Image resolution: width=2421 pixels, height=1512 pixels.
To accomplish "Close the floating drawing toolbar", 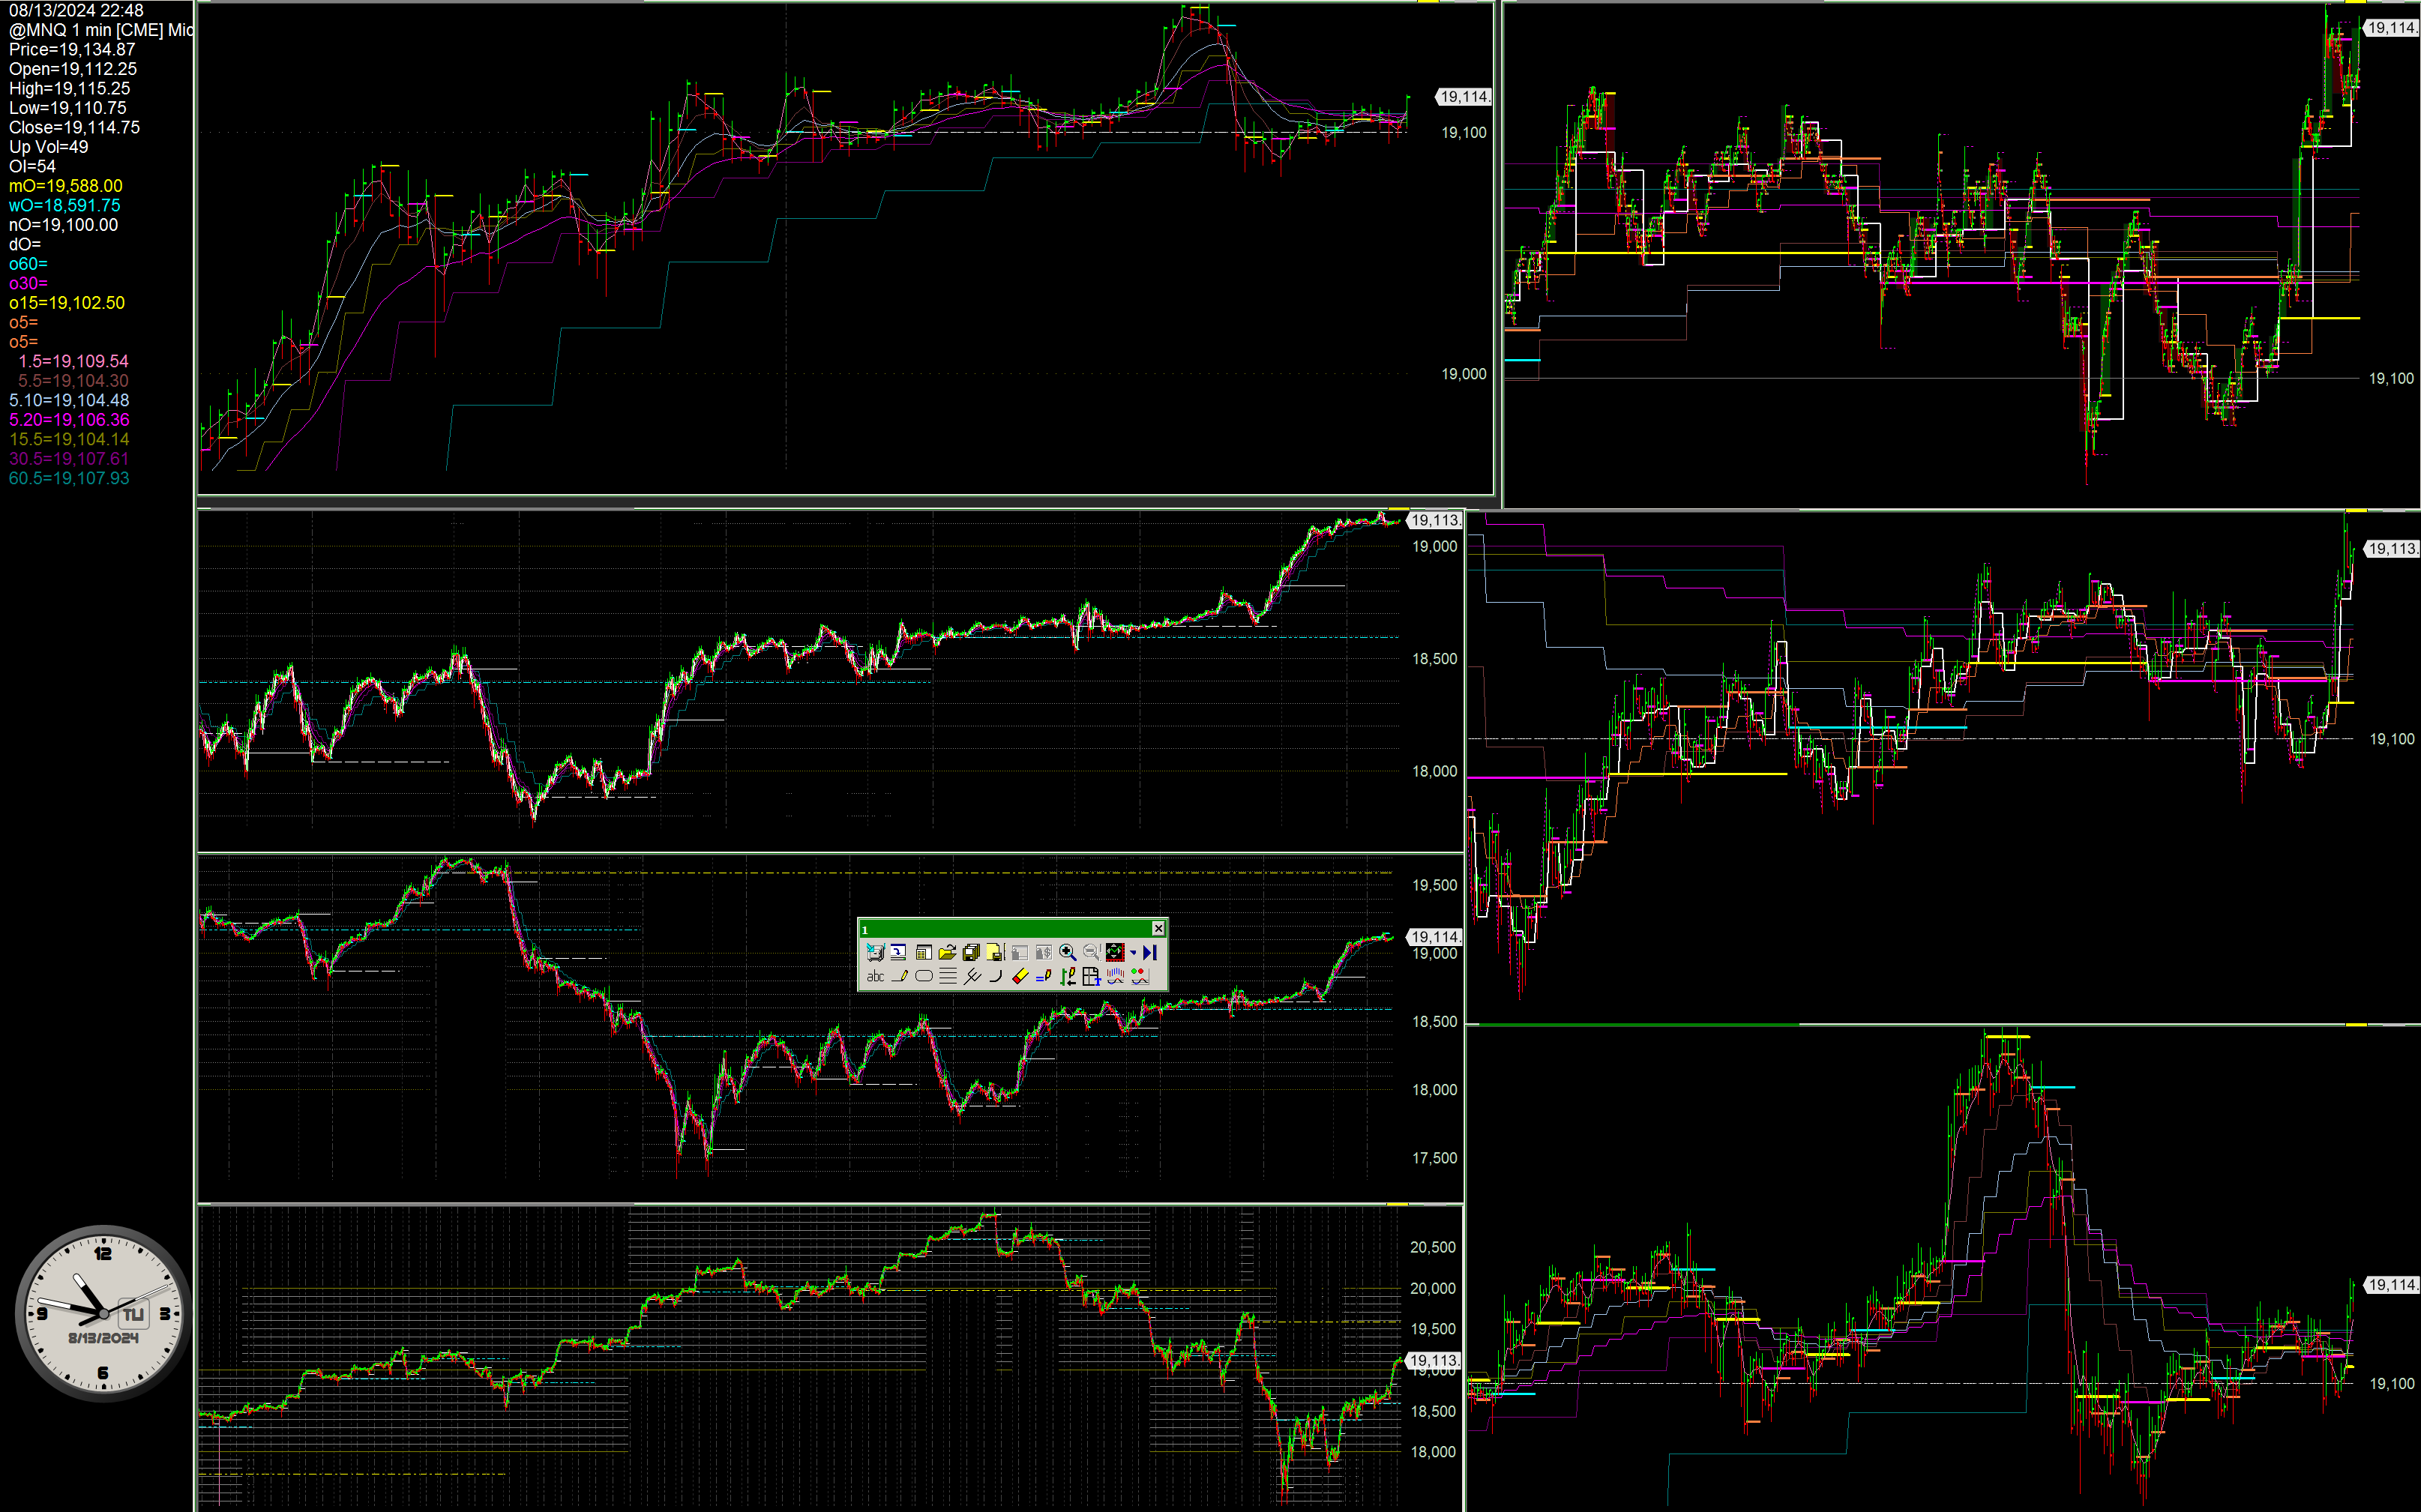I will [1158, 929].
